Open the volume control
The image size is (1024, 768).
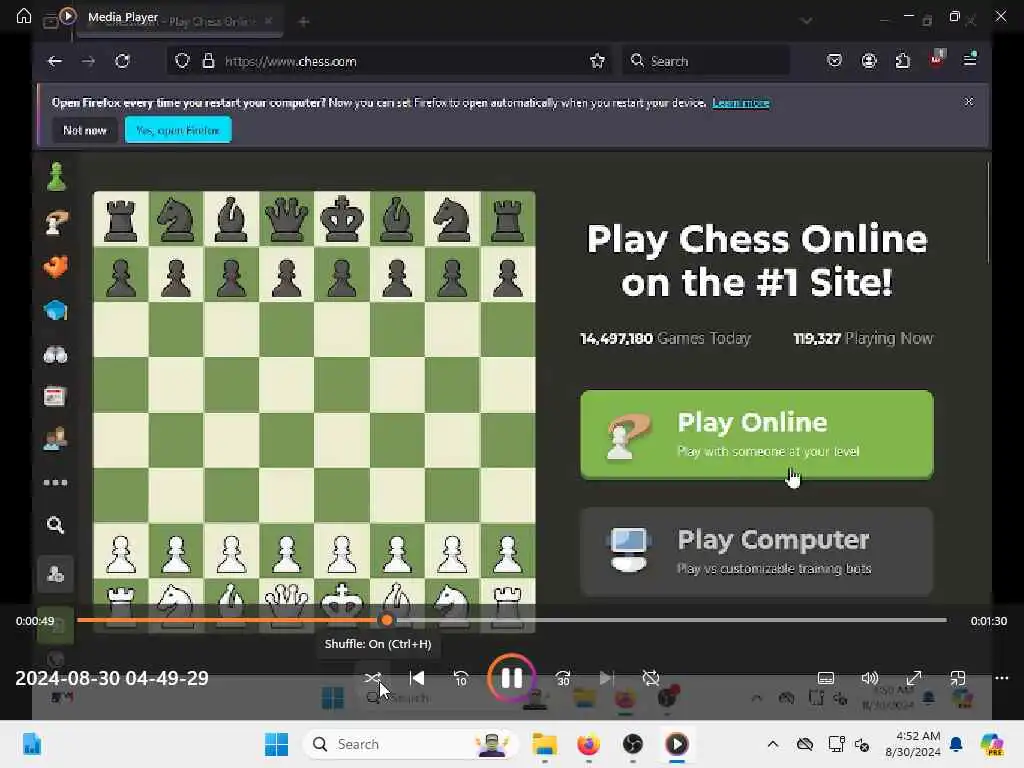click(869, 679)
